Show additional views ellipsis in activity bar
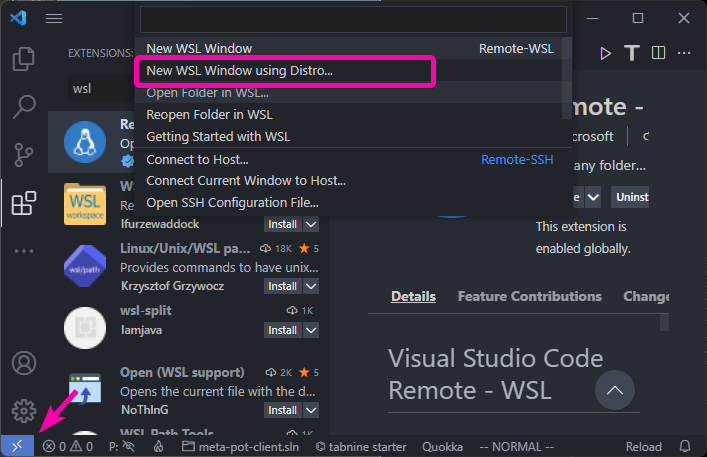This screenshot has width=707, height=457. [23, 251]
